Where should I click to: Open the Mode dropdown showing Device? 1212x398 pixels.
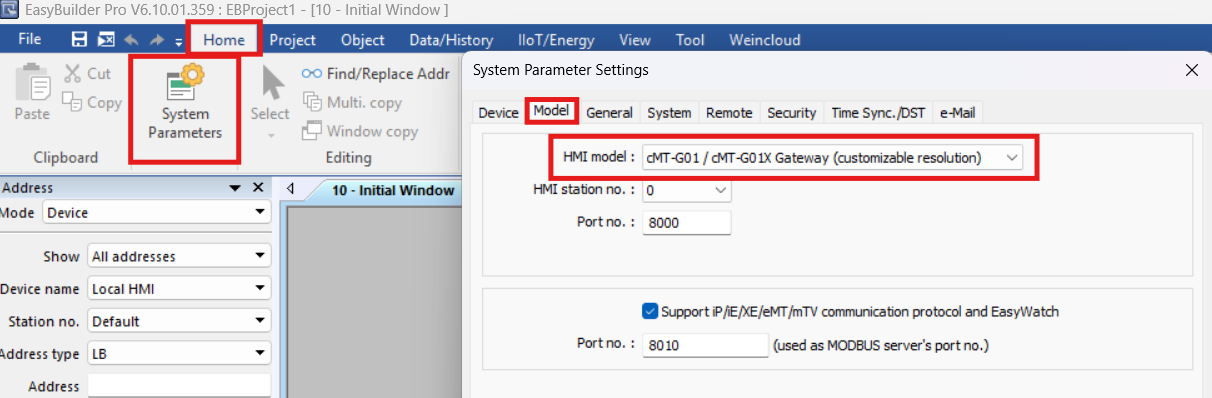(x=156, y=213)
